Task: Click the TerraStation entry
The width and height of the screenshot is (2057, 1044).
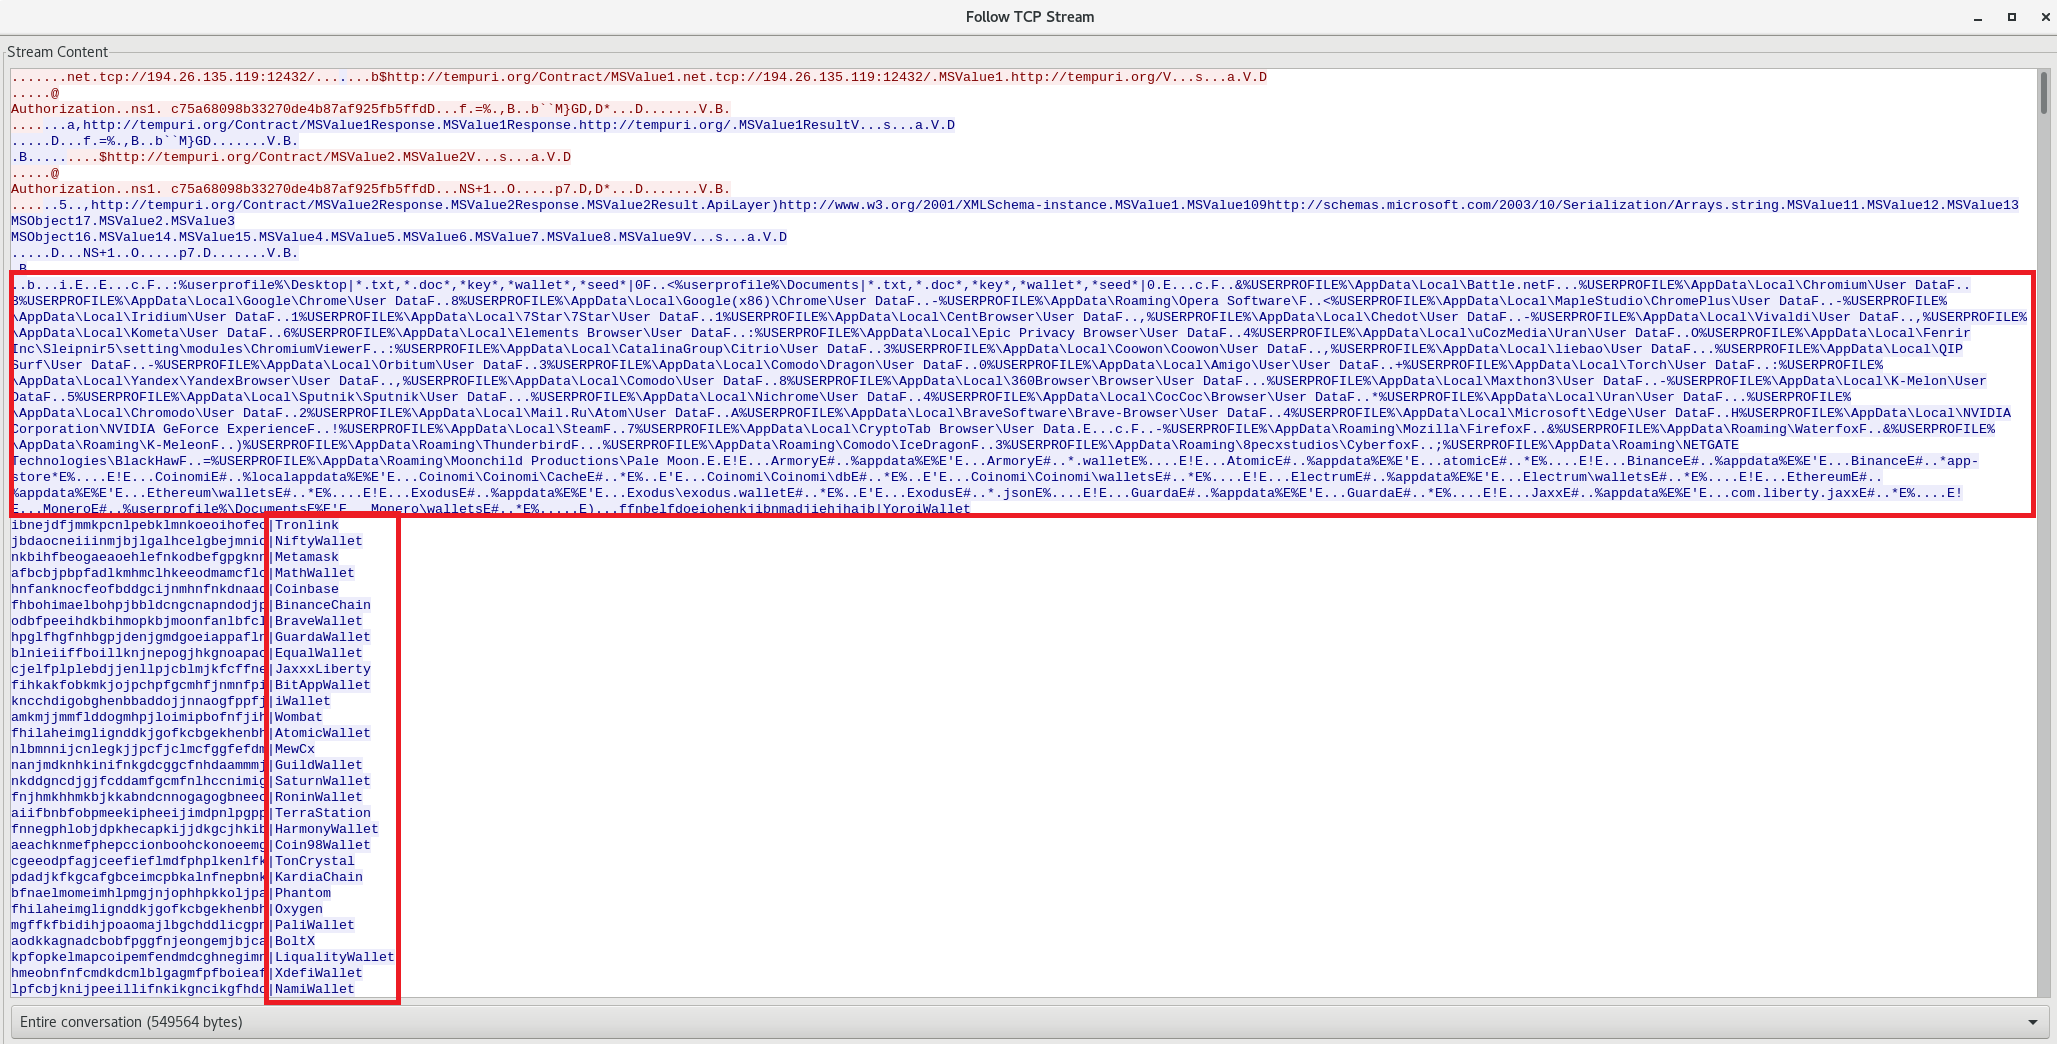Action: (322, 813)
